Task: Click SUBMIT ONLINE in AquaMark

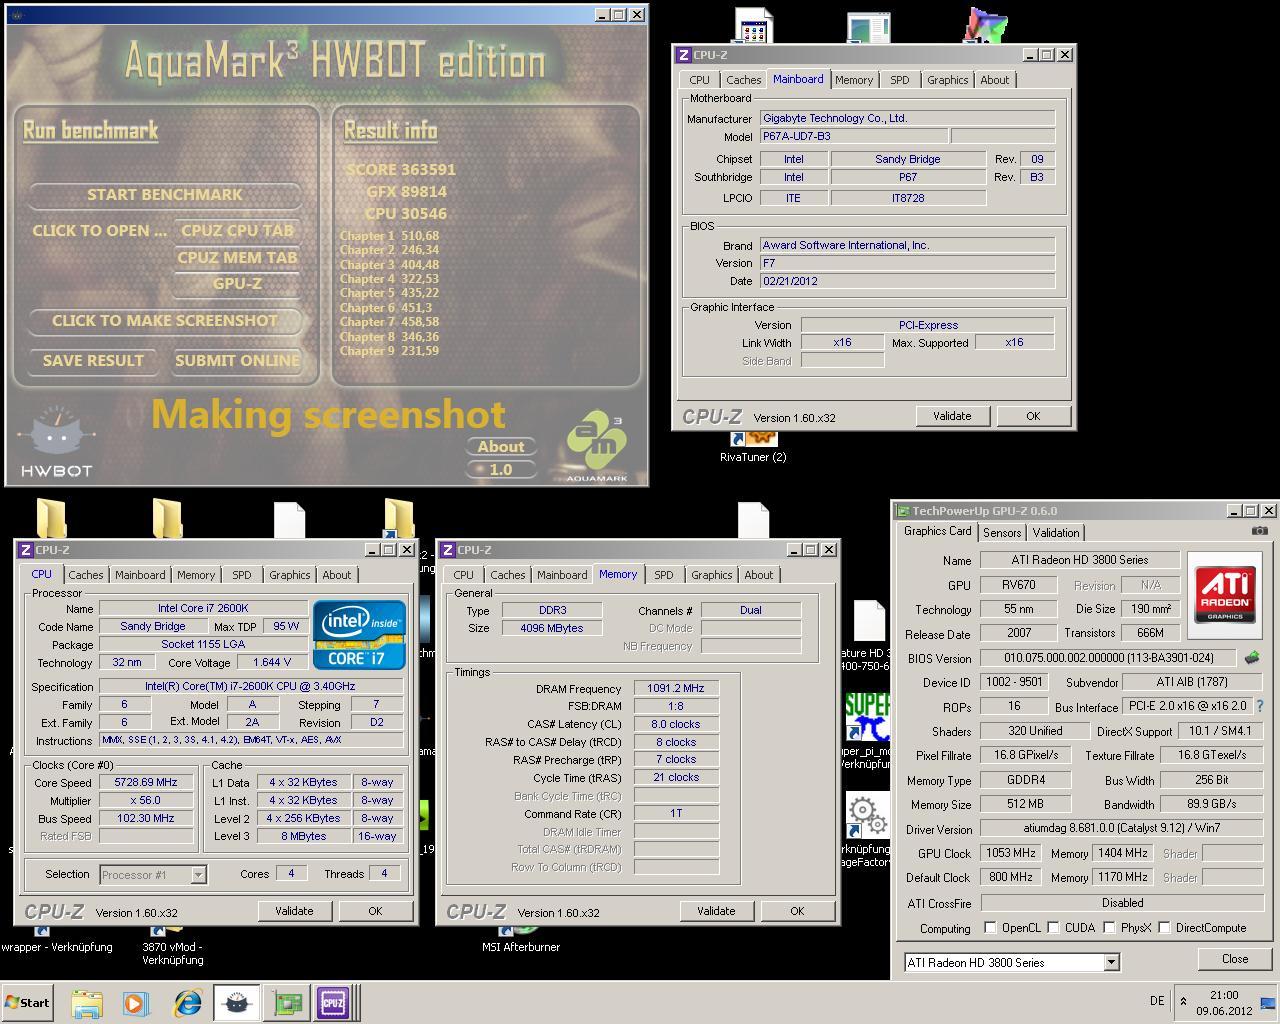Action: [237, 360]
